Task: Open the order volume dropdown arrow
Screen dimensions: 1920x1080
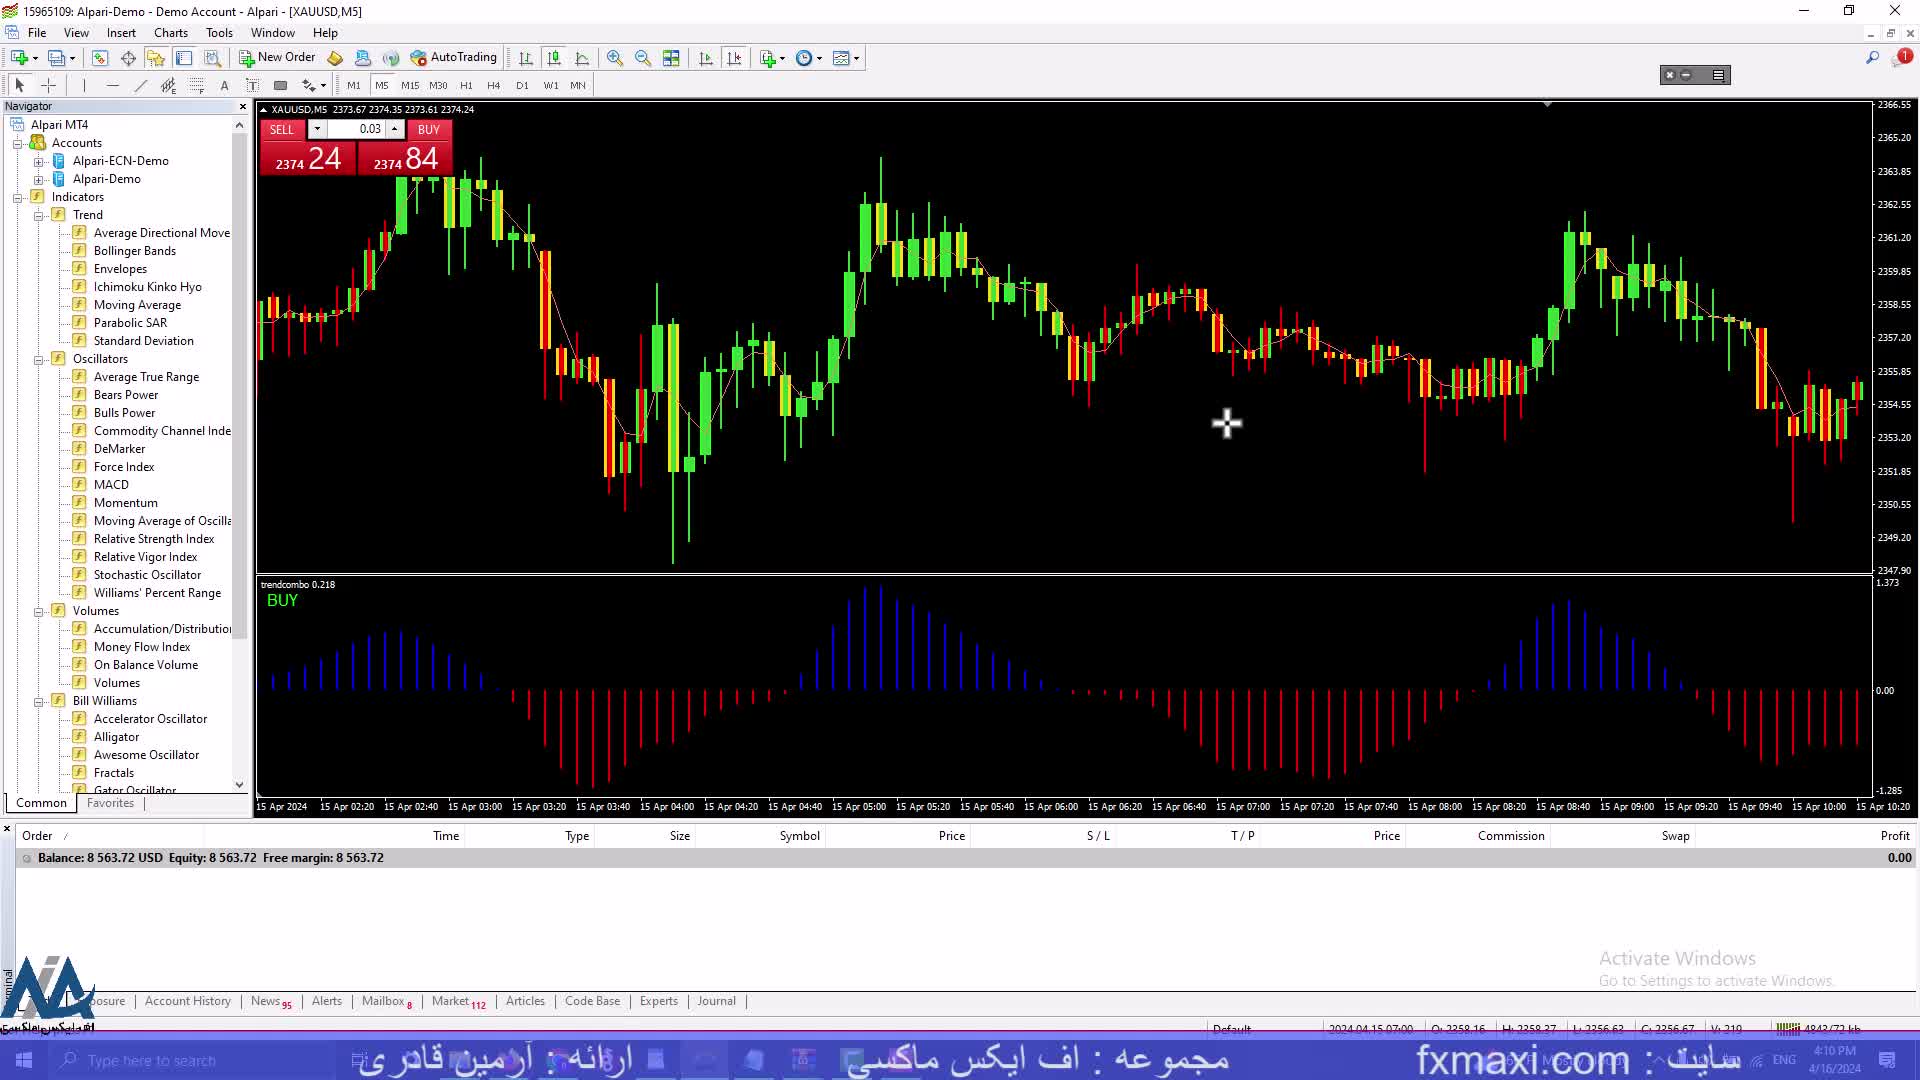Action: [x=317, y=129]
